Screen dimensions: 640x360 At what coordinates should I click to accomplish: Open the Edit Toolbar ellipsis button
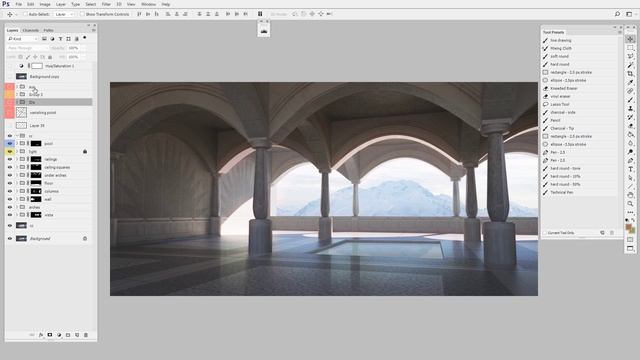[x=630, y=212]
